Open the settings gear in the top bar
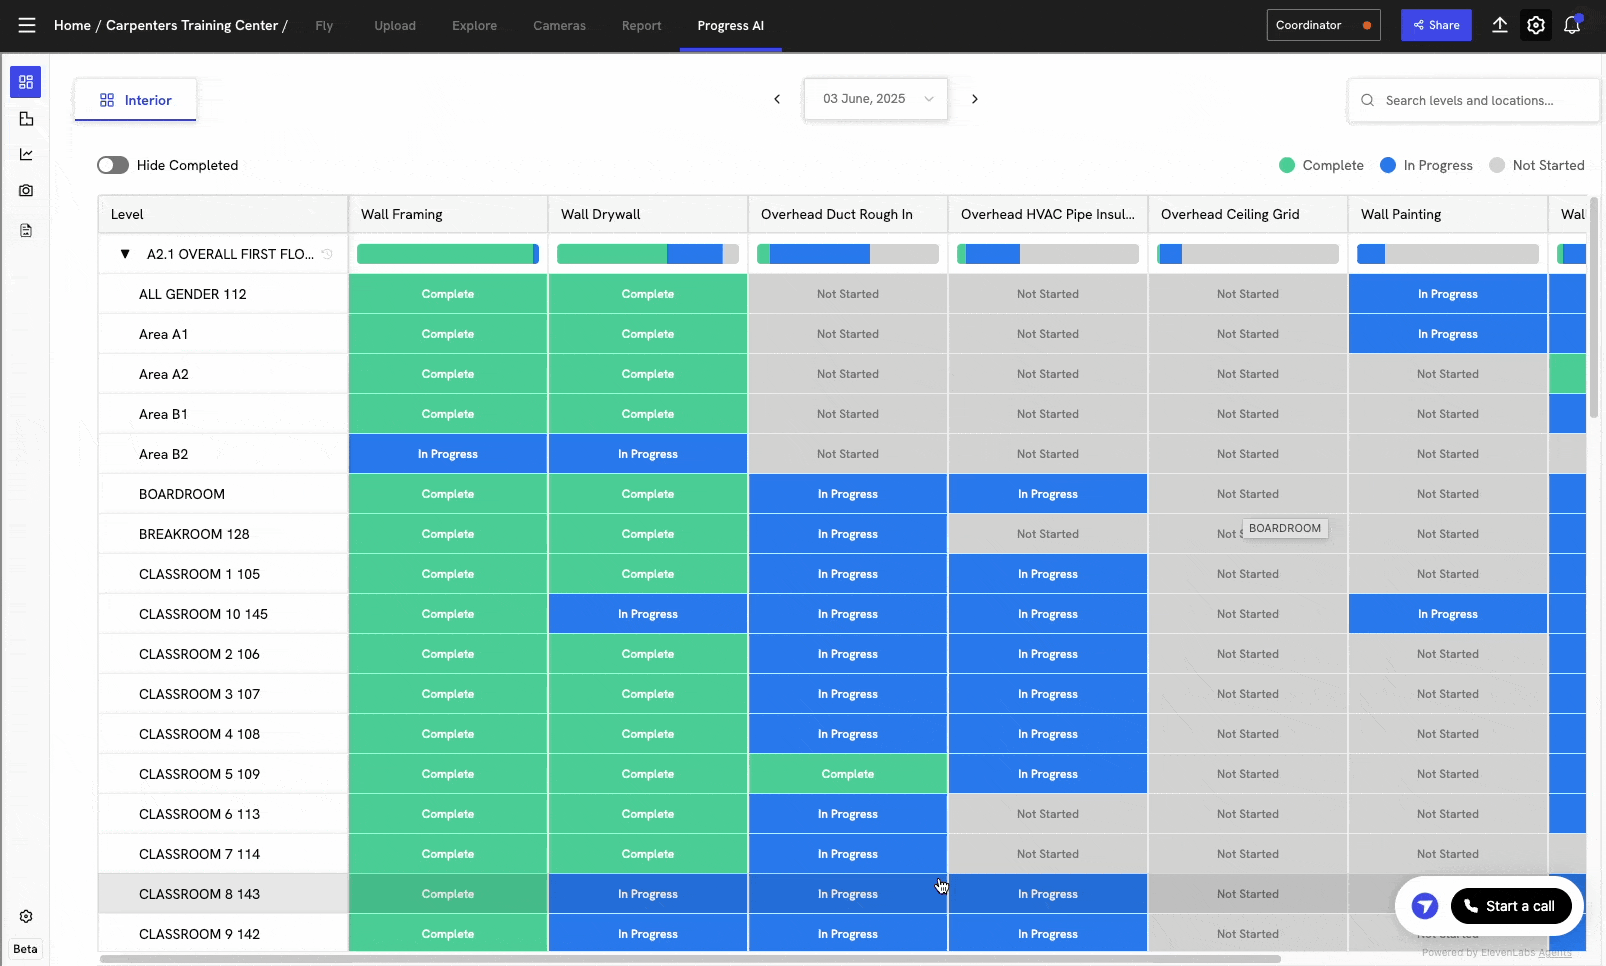The width and height of the screenshot is (1606, 966). [1535, 25]
